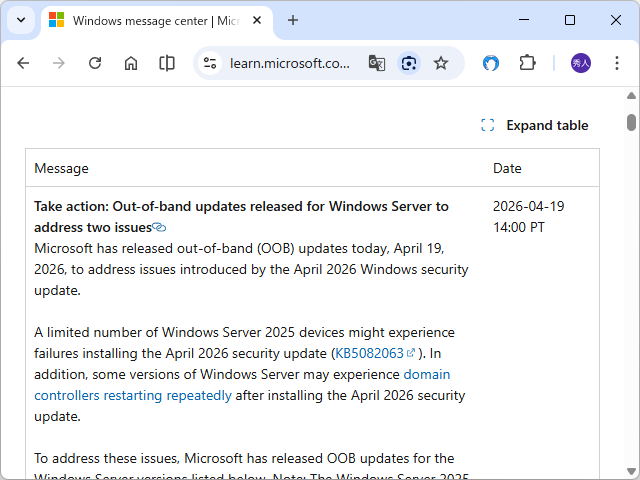The height and width of the screenshot is (480, 640).
Task: Open the tab search dropdown
Action: click(x=20, y=20)
